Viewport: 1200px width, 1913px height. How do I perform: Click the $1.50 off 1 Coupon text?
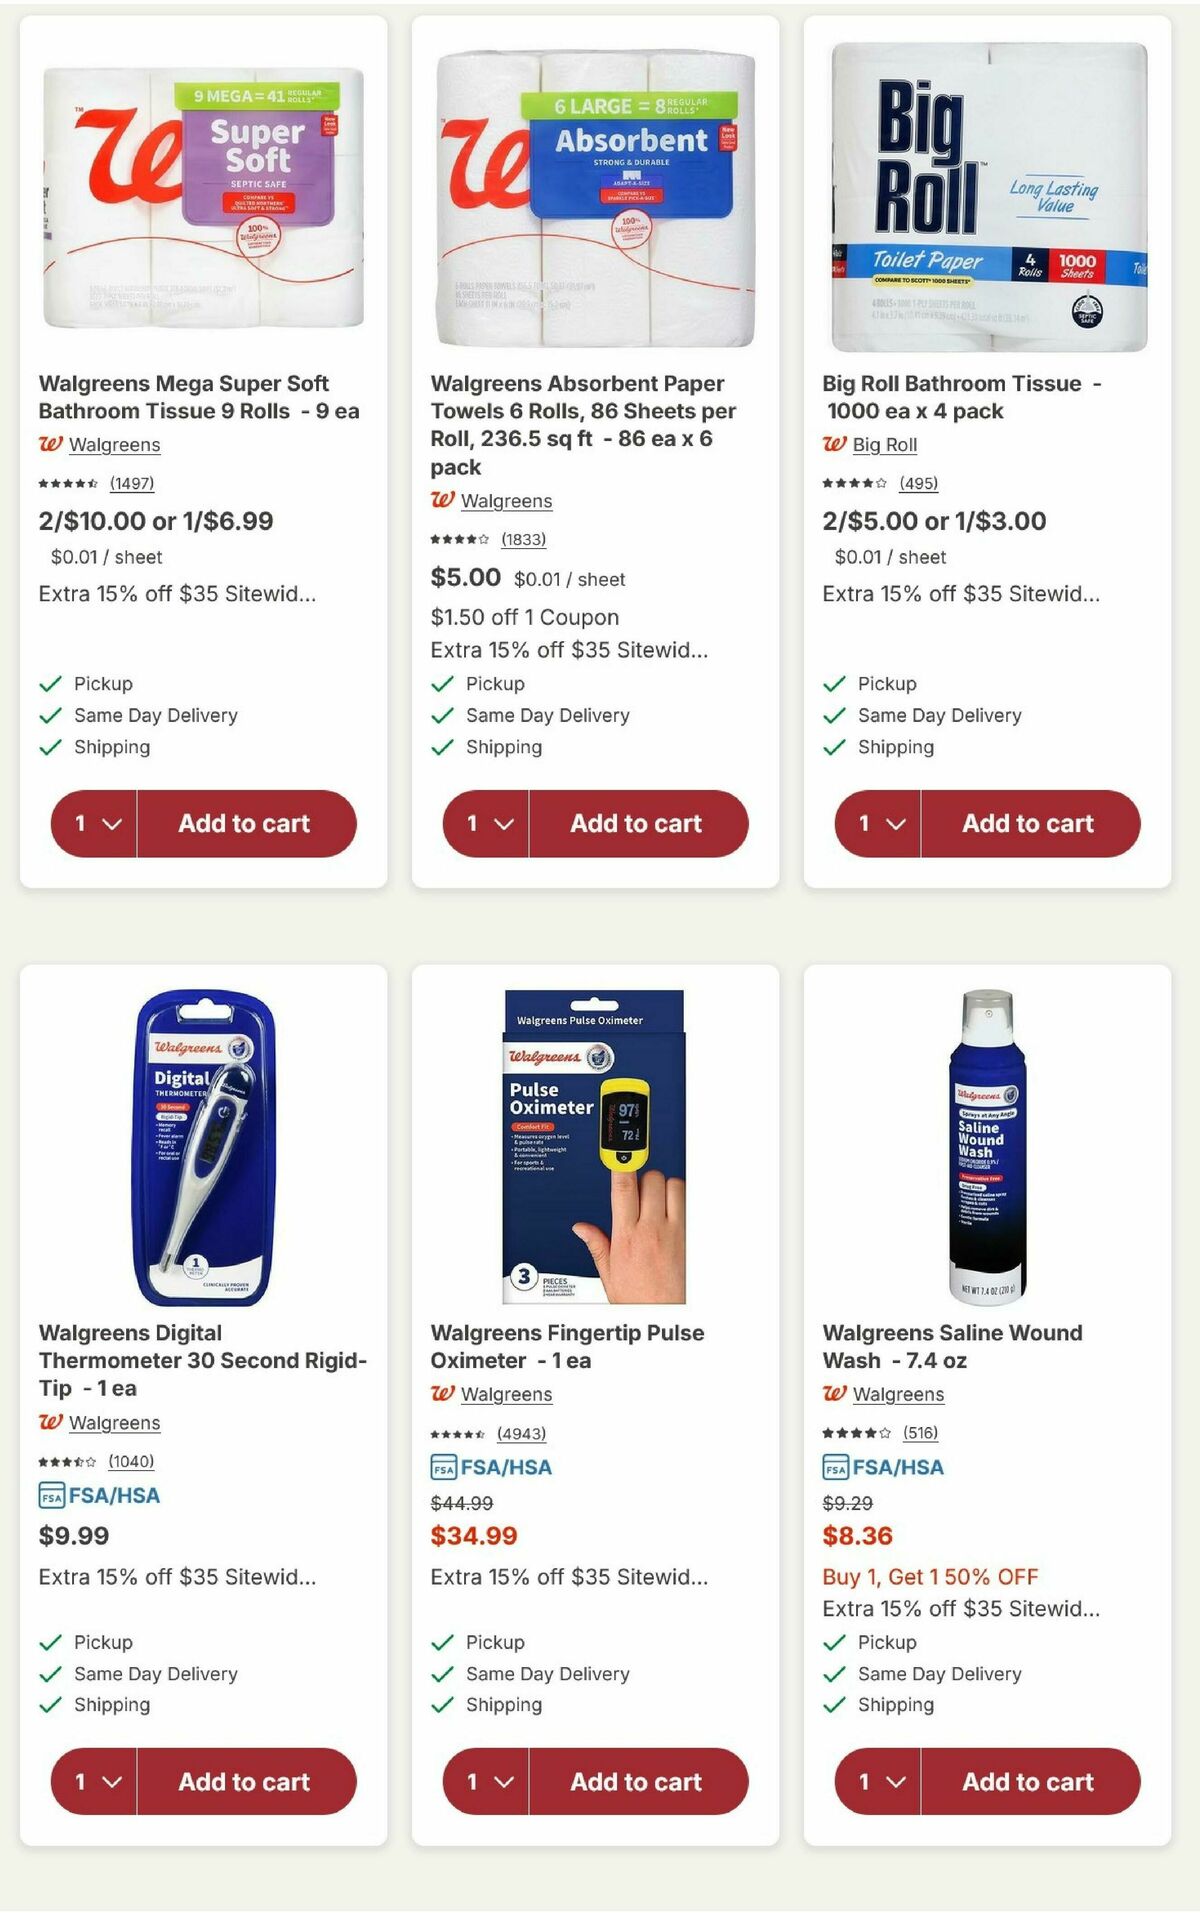(523, 618)
